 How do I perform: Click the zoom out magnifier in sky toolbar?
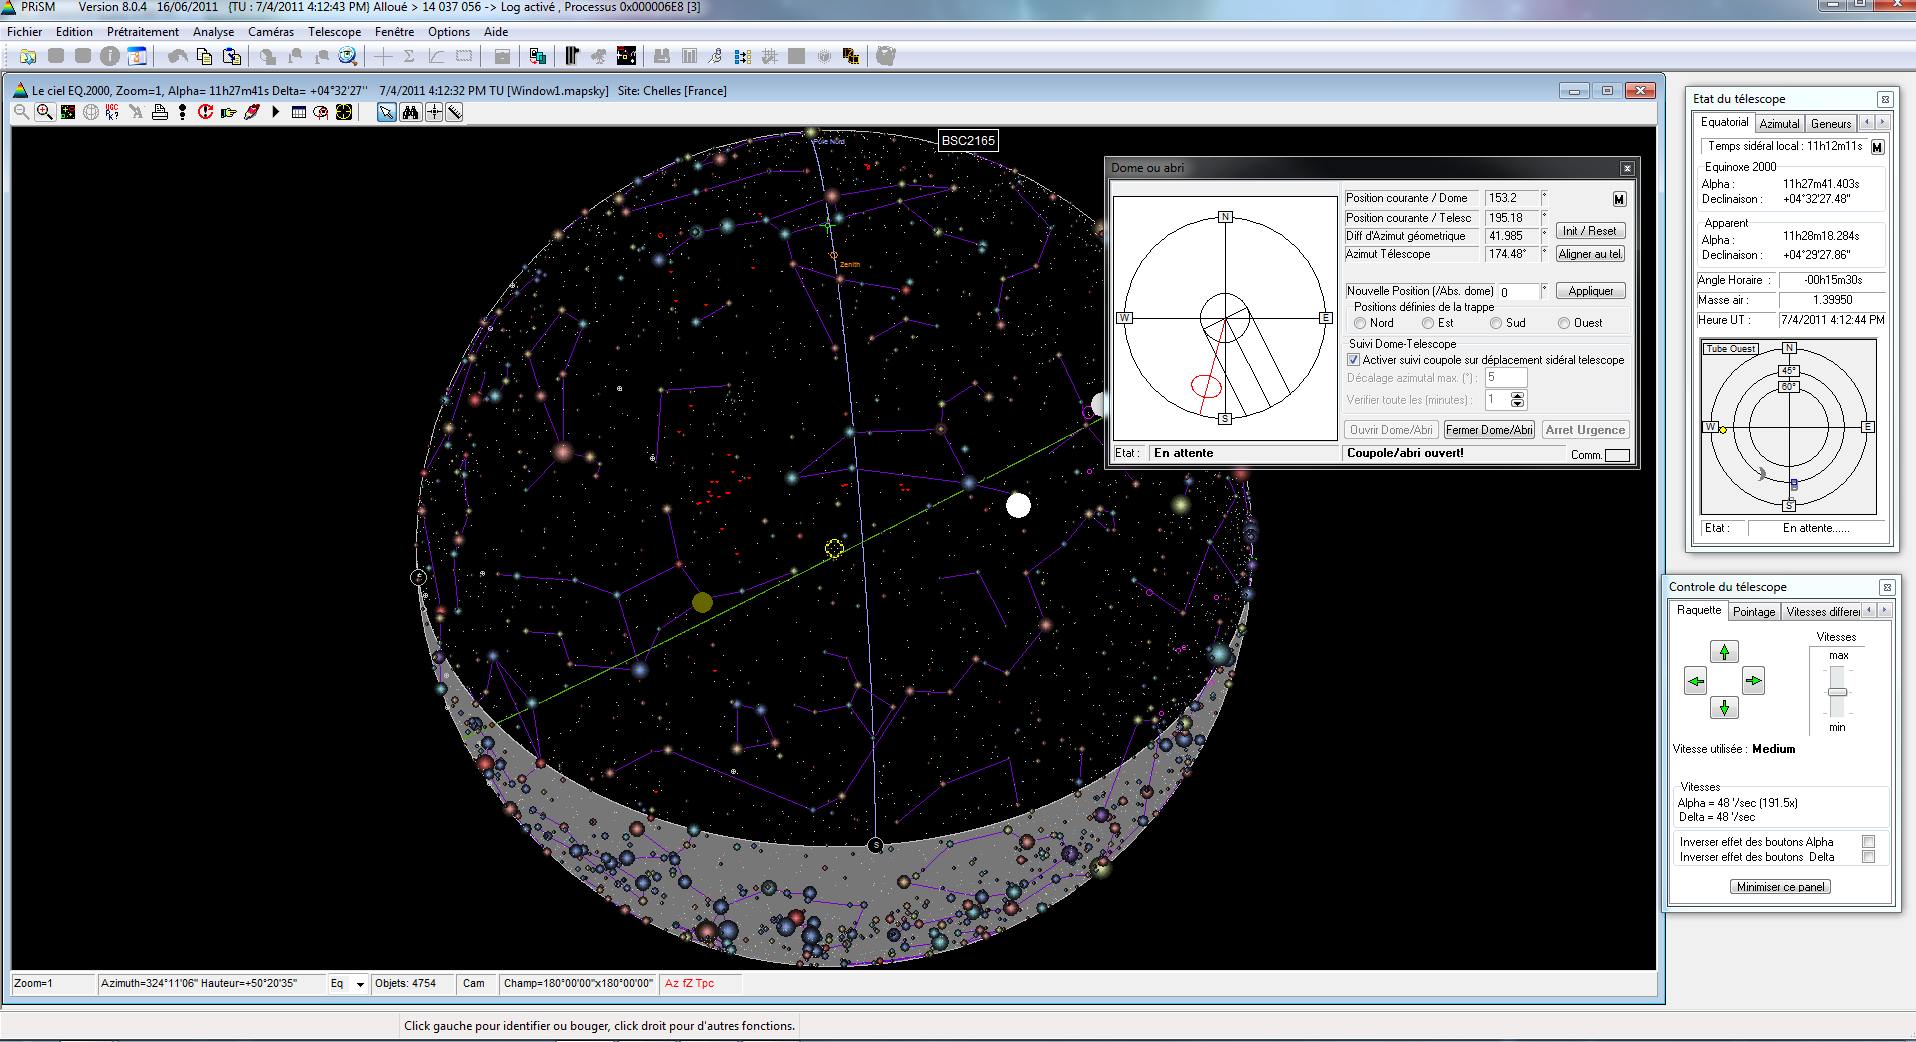(x=21, y=112)
